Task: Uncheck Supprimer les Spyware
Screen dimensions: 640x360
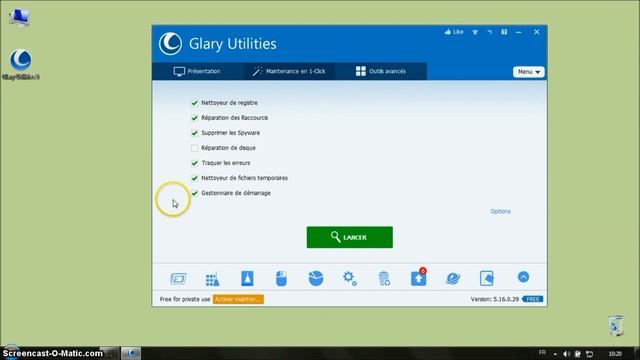Action: coord(195,133)
